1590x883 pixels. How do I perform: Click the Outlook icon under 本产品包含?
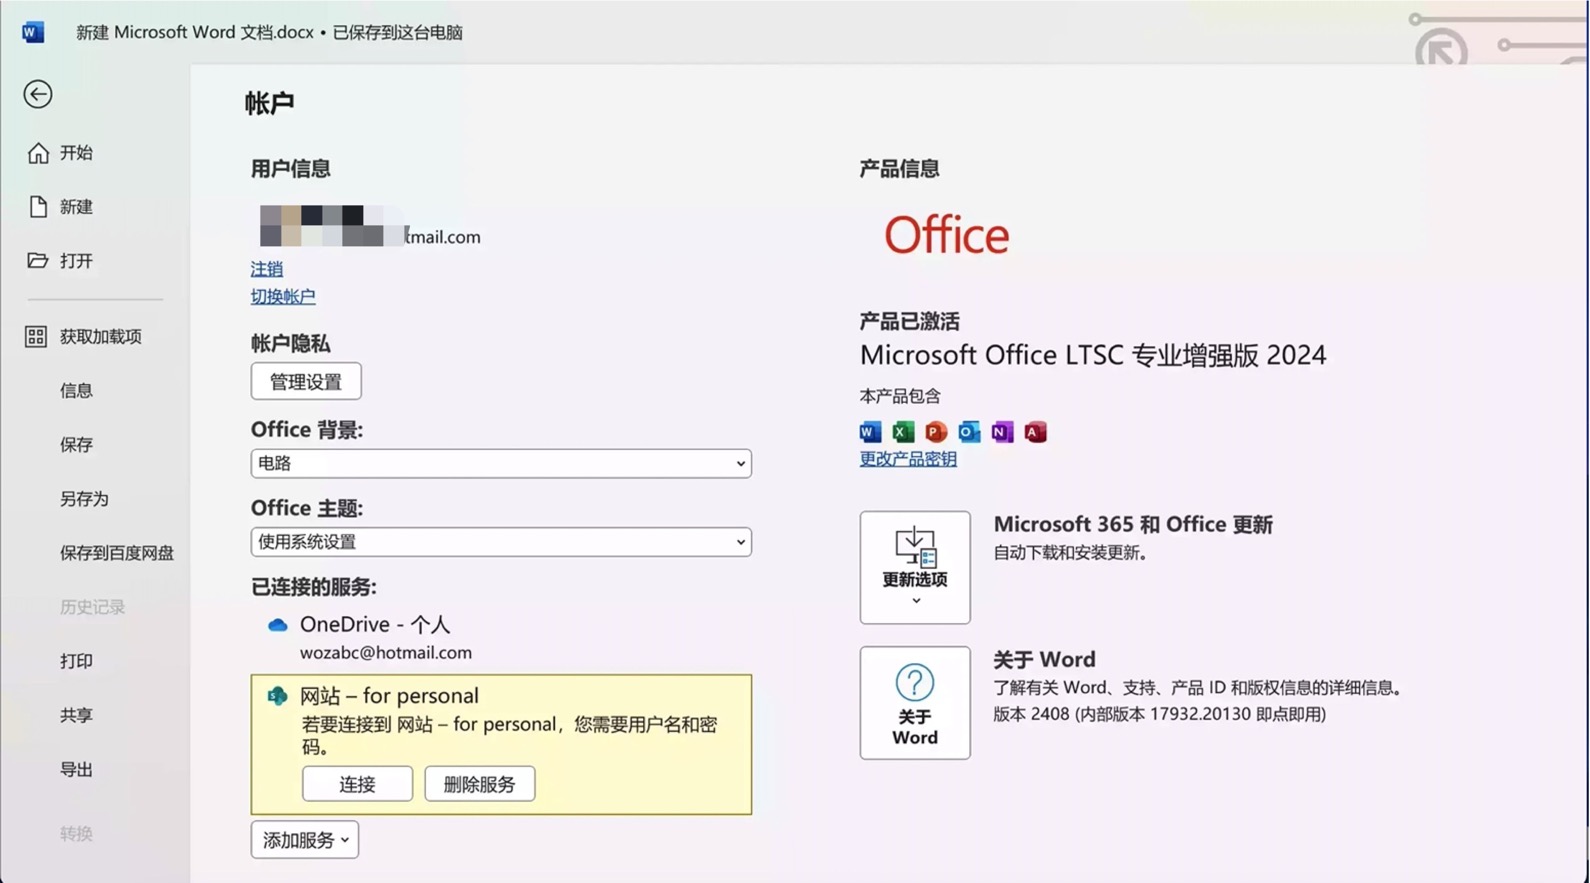(969, 432)
